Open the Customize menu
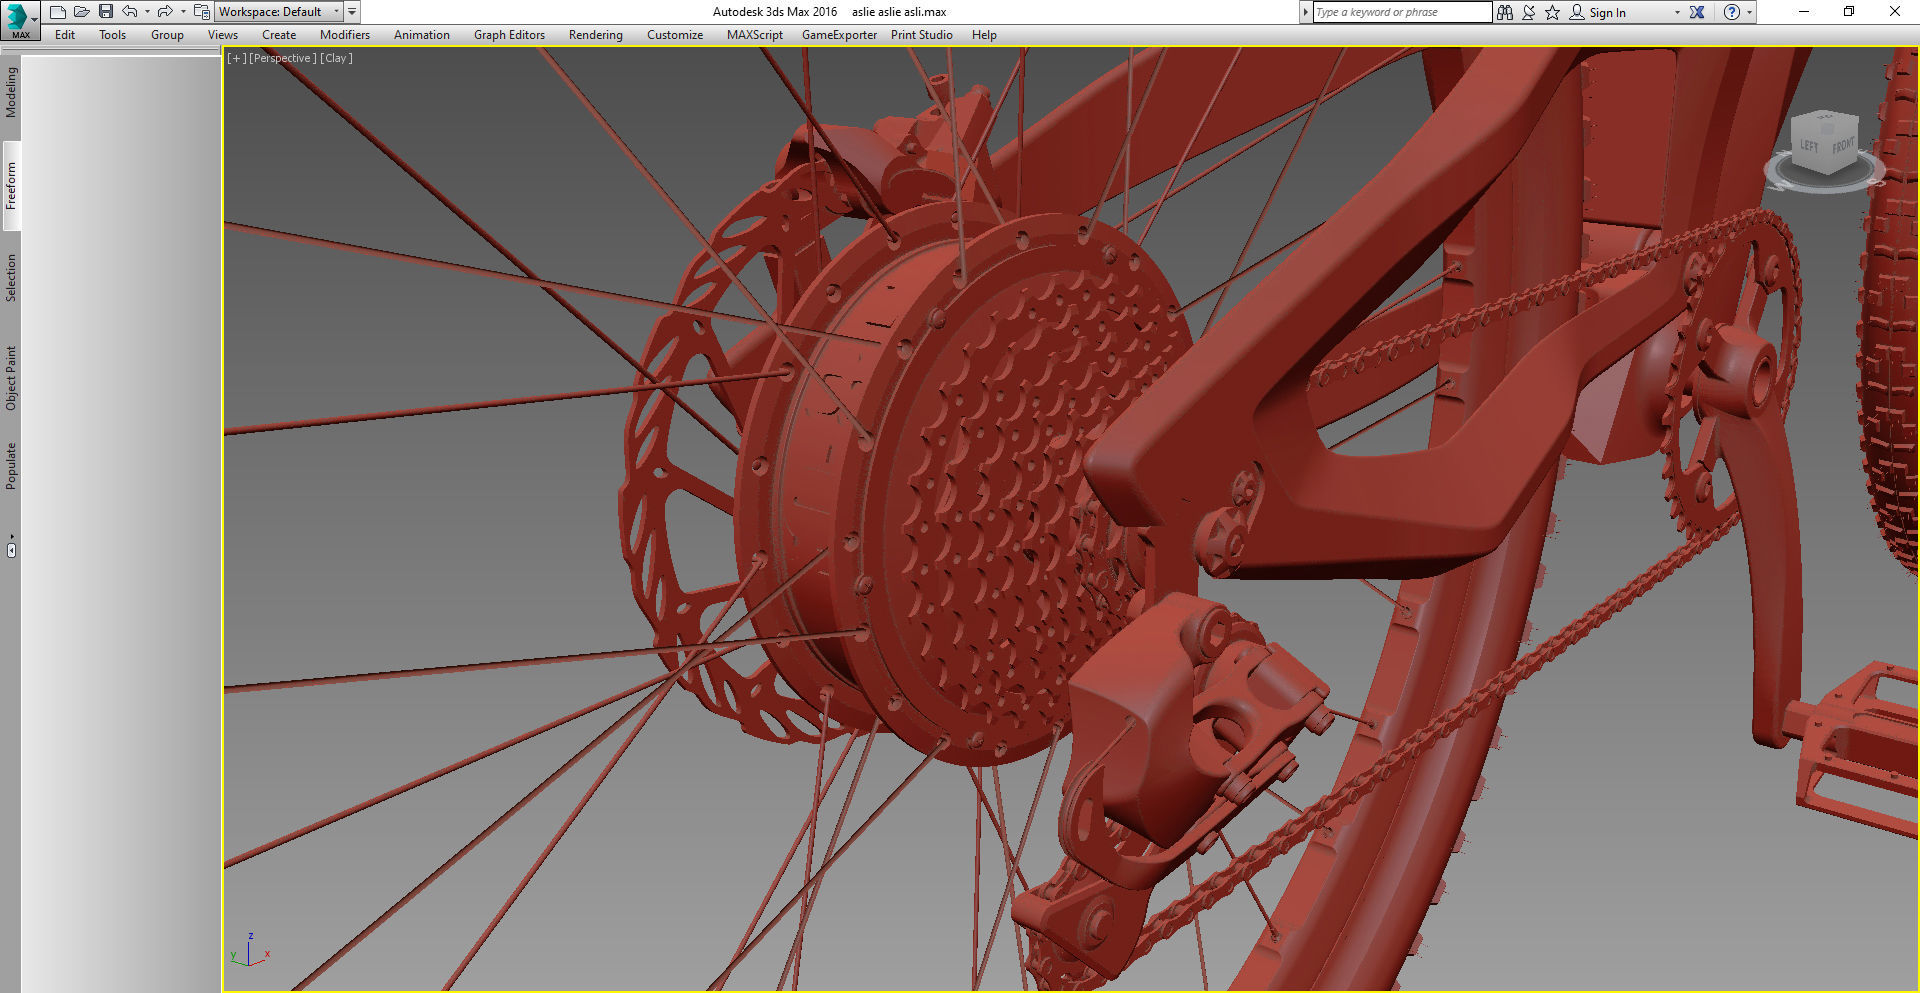 pyautogui.click(x=675, y=35)
